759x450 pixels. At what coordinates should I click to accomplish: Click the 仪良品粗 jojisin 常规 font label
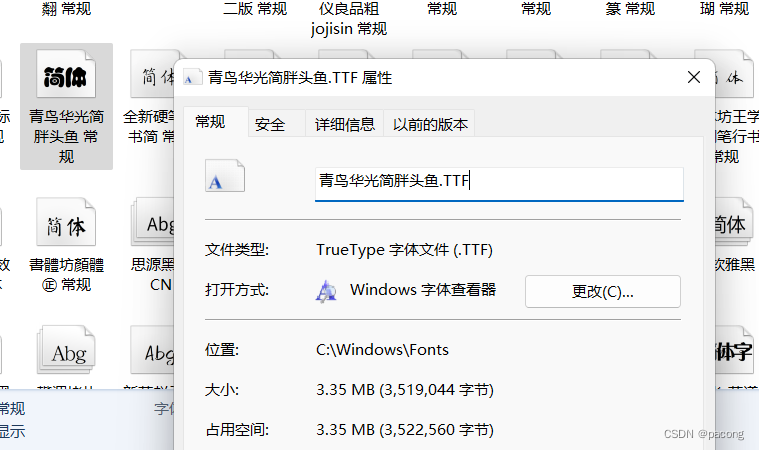click(x=349, y=18)
